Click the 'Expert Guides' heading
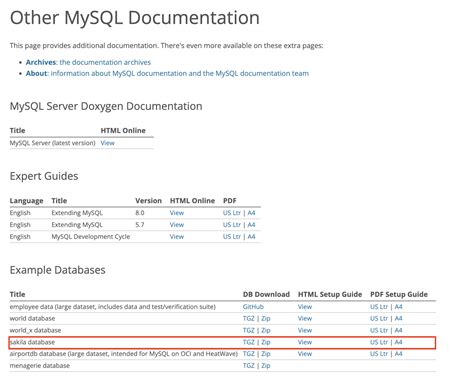Image resolution: width=474 pixels, height=387 pixels. (x=44, y=176)
